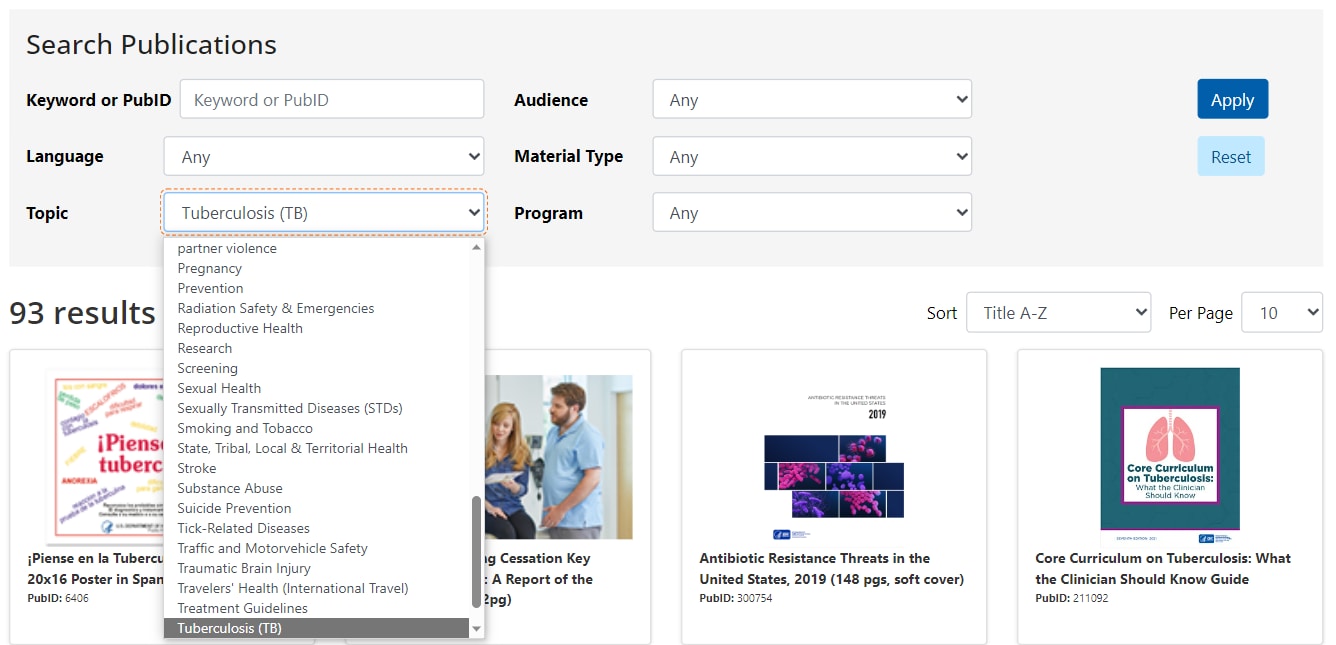
Task: Click the topic list scroll-down arrow
Action: [x=476, y=630]
